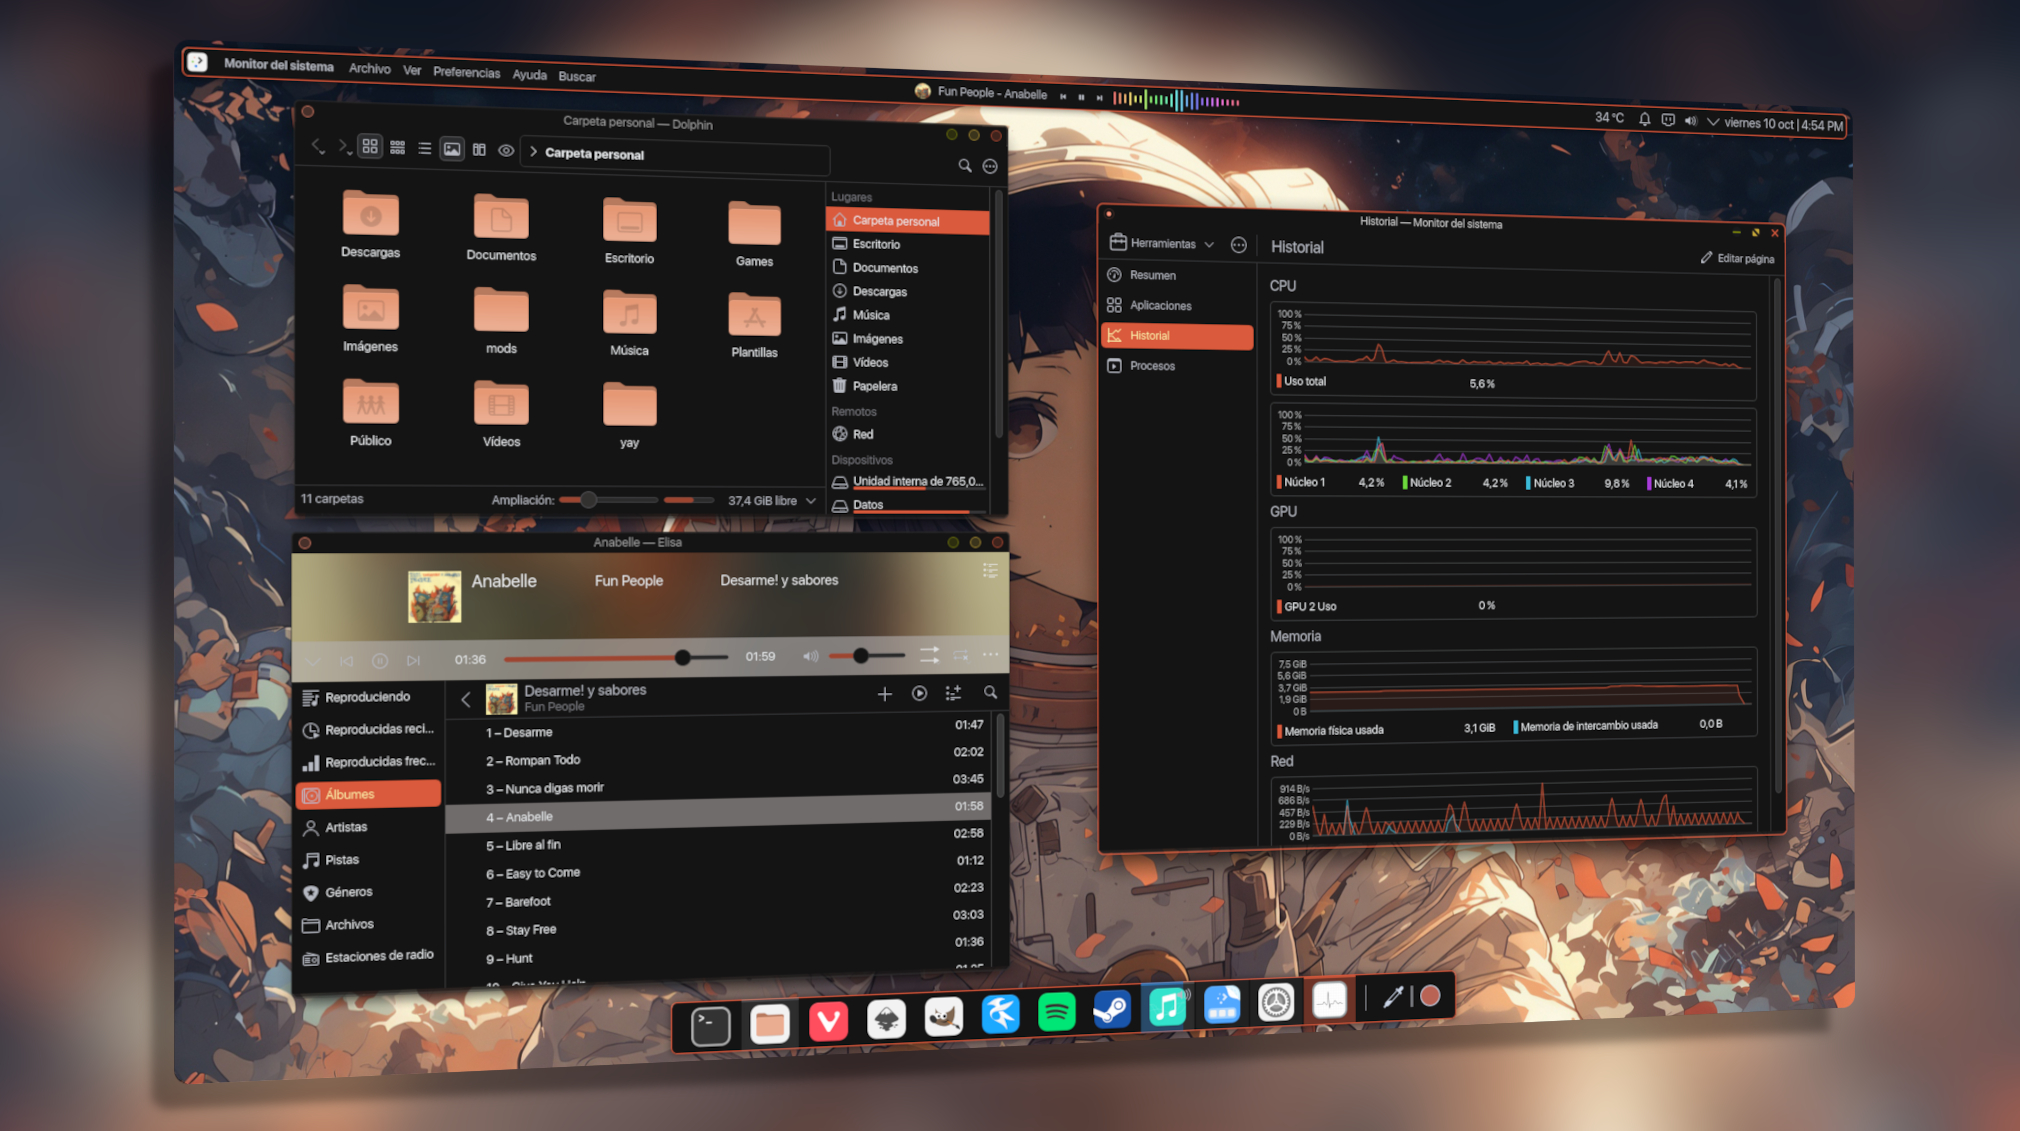Skip to next track in Elisa
This screenshot has width=2020, height=1131.
coord(413,660)
